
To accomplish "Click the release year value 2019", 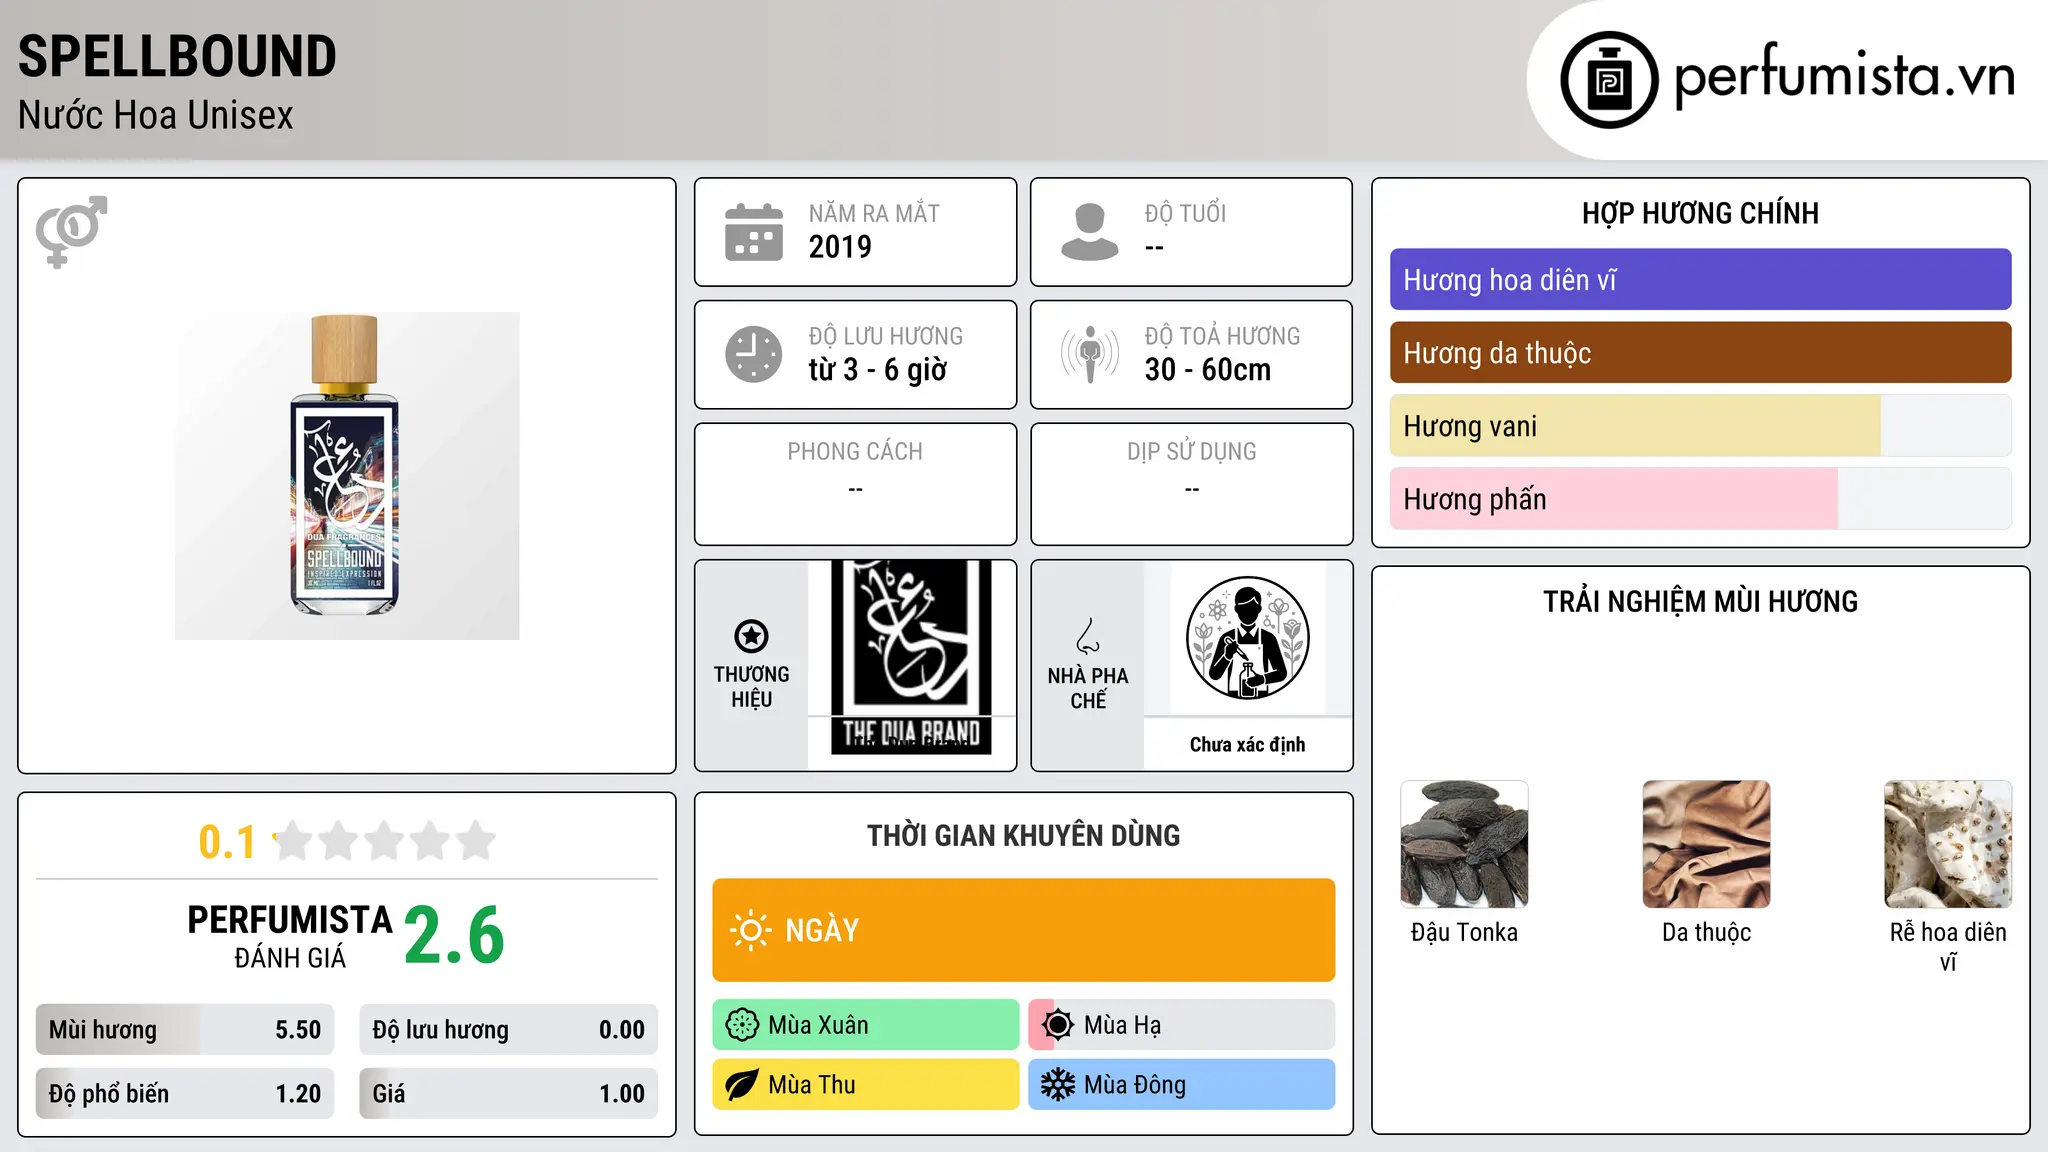I will pos(840,247).
